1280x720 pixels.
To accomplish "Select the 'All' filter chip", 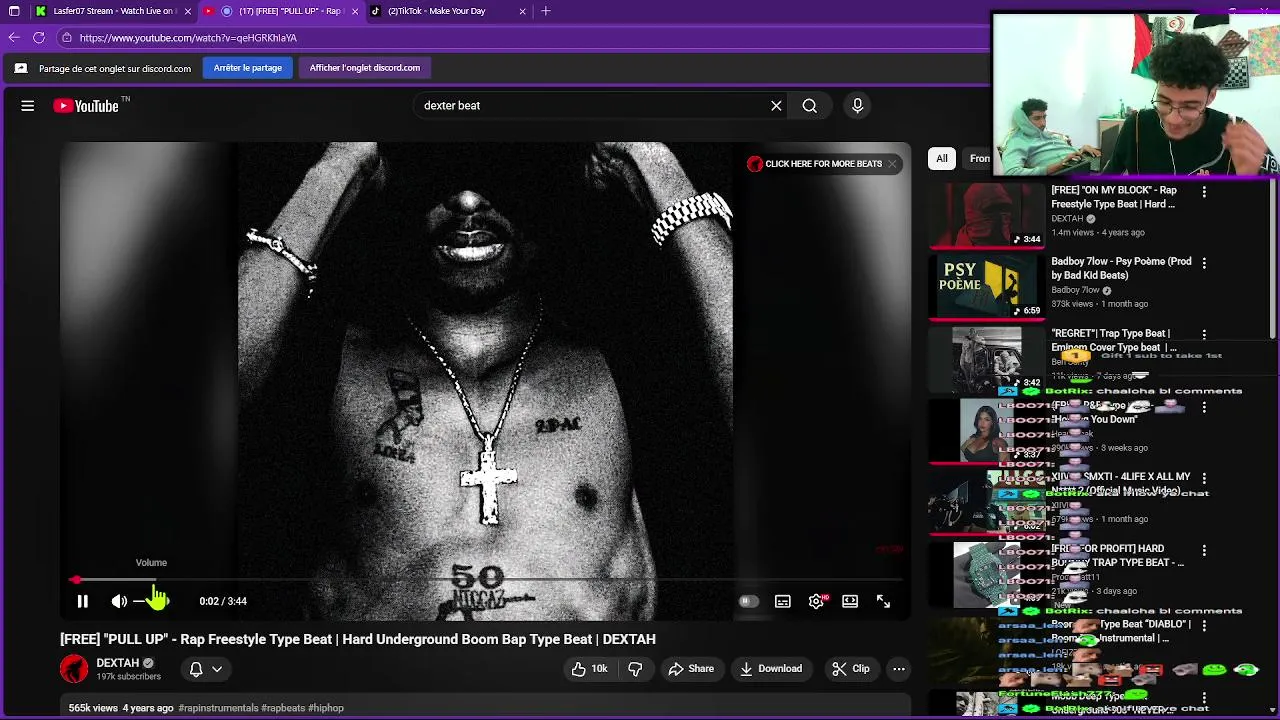I will 942,158.
